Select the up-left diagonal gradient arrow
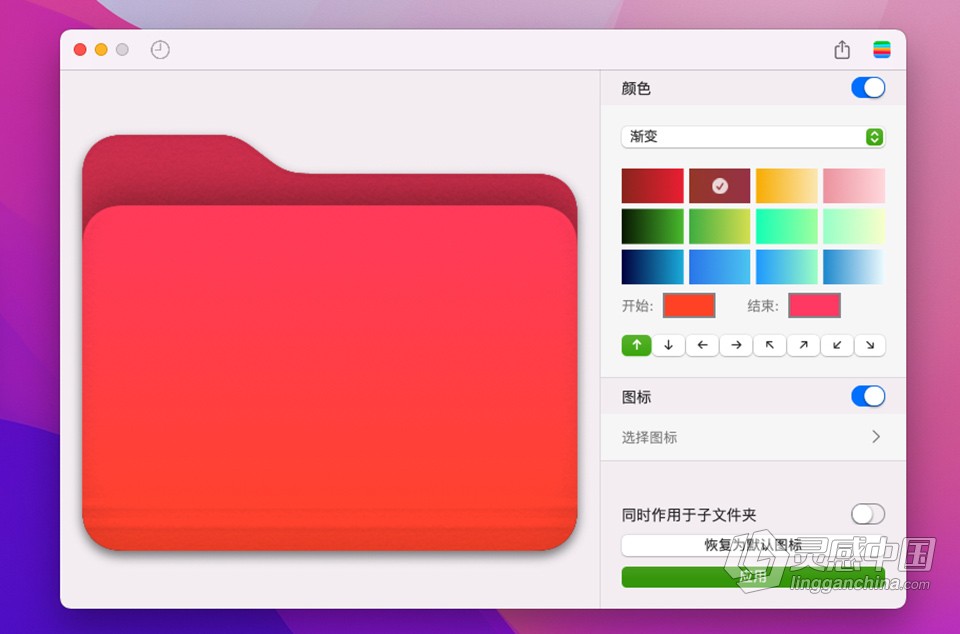Image resolution: width=960 pixels, height=634 pixels. (x=769, y=345)
